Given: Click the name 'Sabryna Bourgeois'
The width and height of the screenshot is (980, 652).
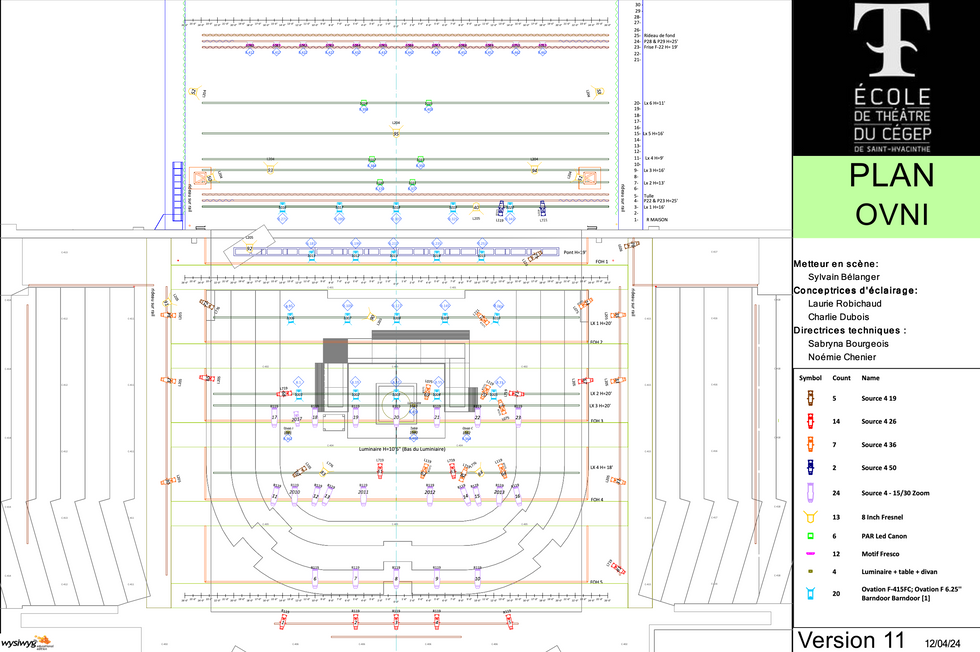Looking at the screenshot, I should [x=848, y=344].
